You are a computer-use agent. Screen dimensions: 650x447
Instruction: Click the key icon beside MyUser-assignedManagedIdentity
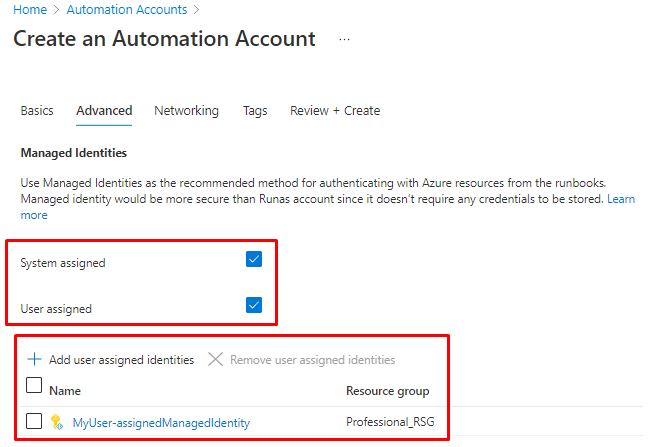point(58,422)
